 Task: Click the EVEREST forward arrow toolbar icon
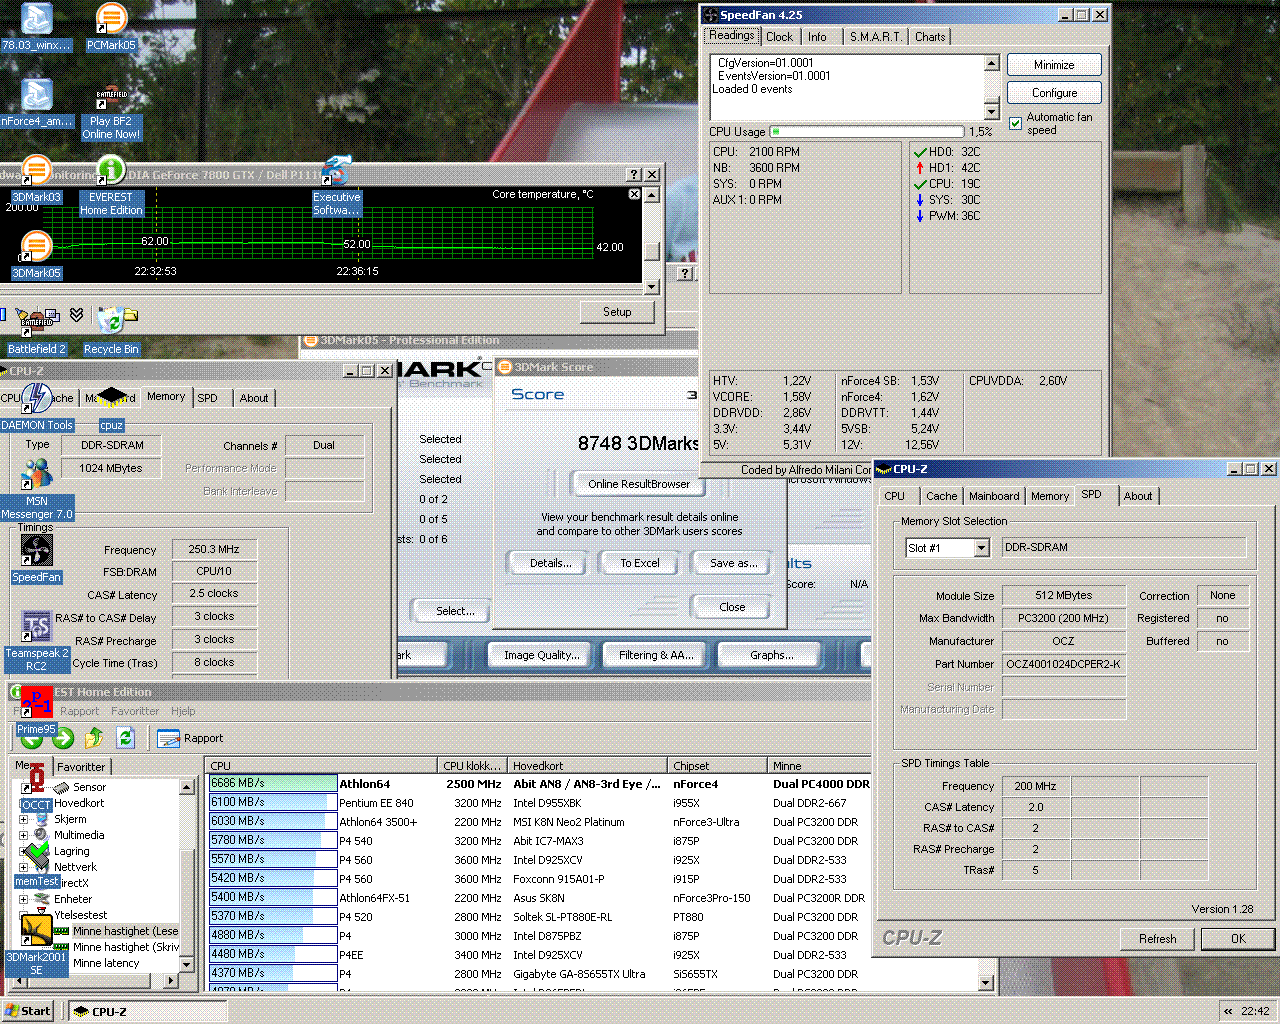(x=63, y=738)
